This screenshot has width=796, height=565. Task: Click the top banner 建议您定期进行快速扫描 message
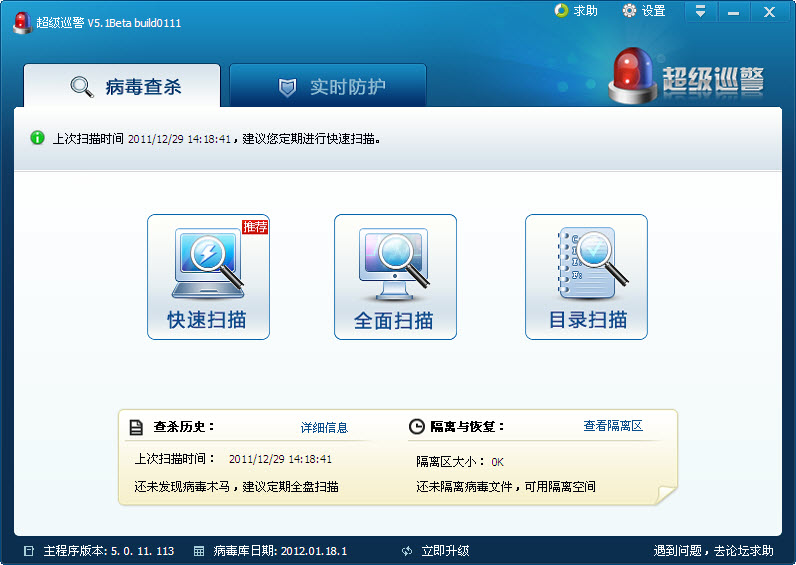point(311,139)
